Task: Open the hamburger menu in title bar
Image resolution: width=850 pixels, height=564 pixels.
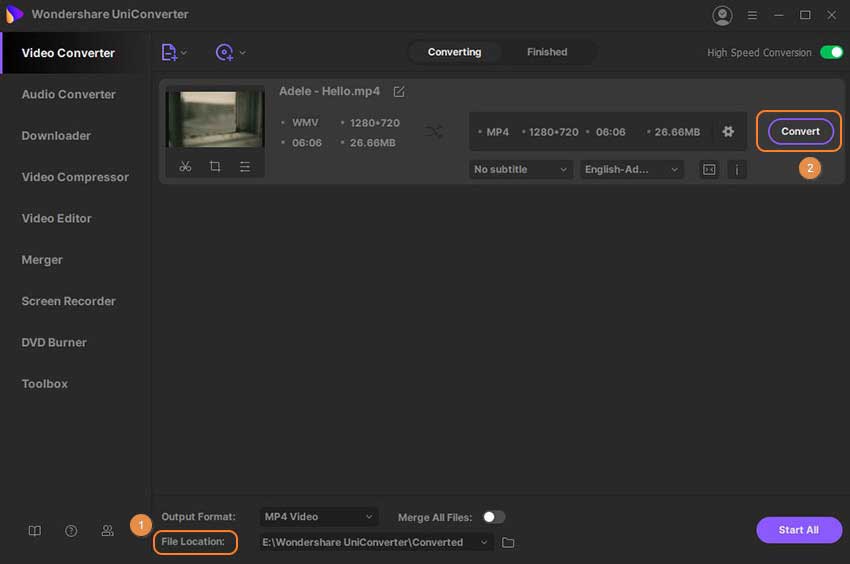Action: 752,15
